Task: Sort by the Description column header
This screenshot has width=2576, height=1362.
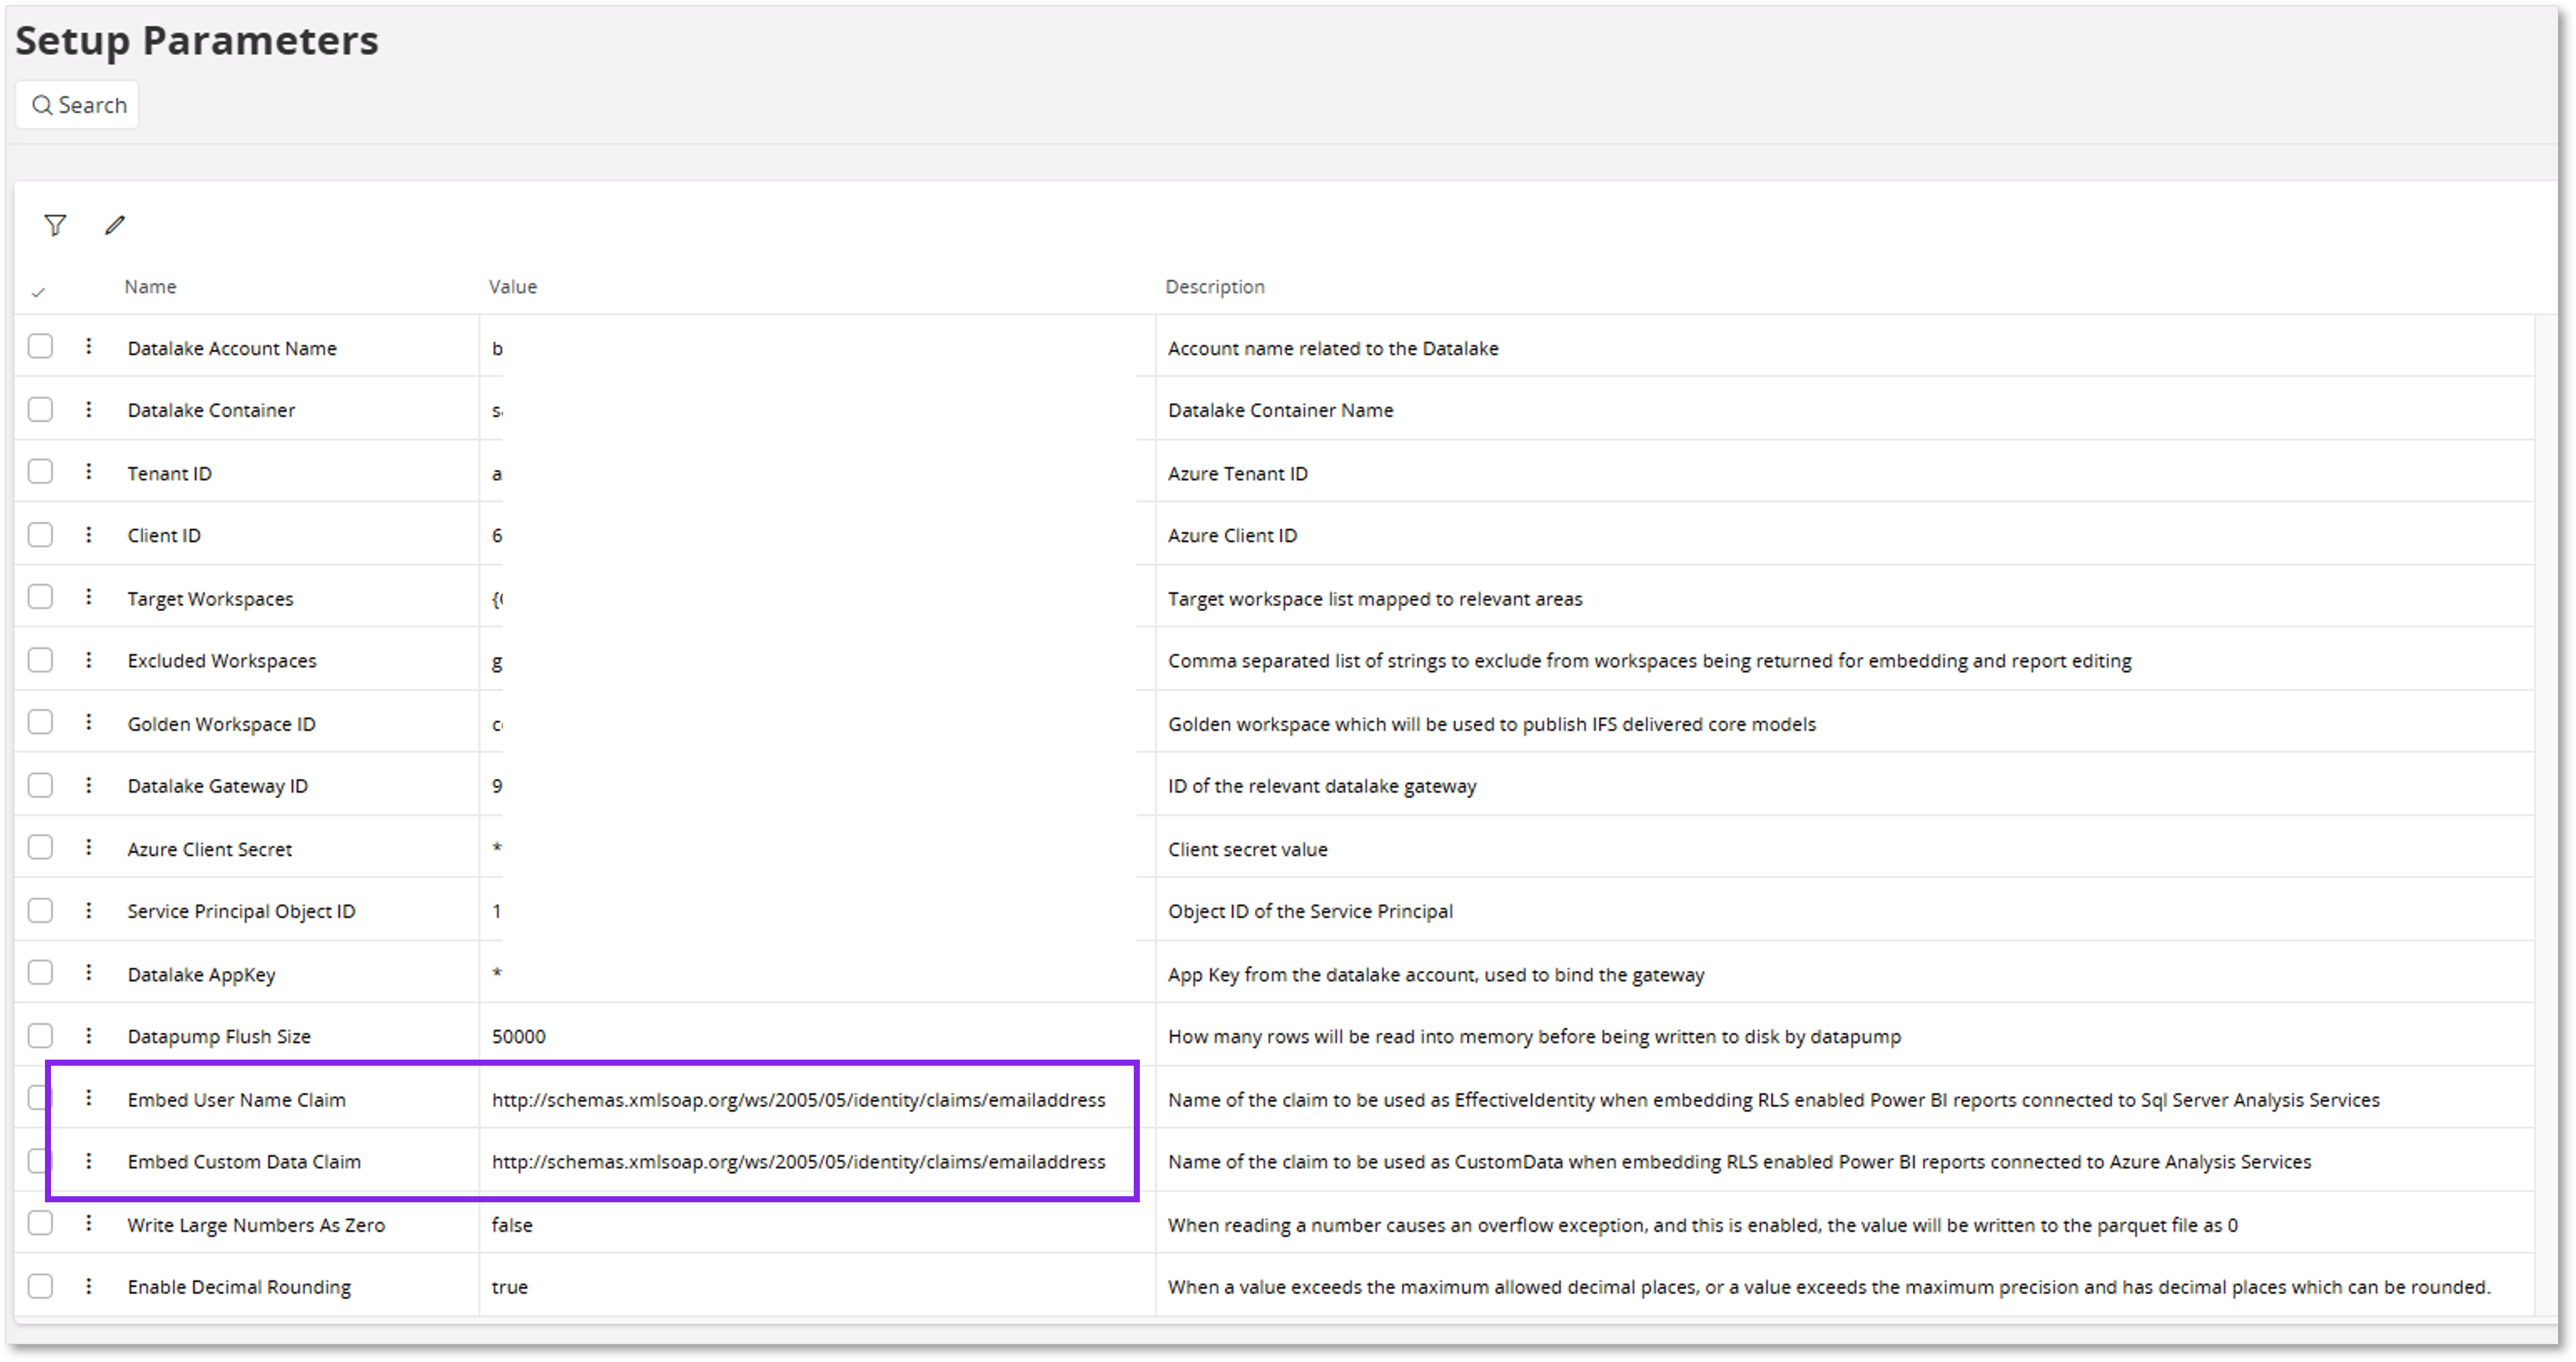Action: 1215,287
